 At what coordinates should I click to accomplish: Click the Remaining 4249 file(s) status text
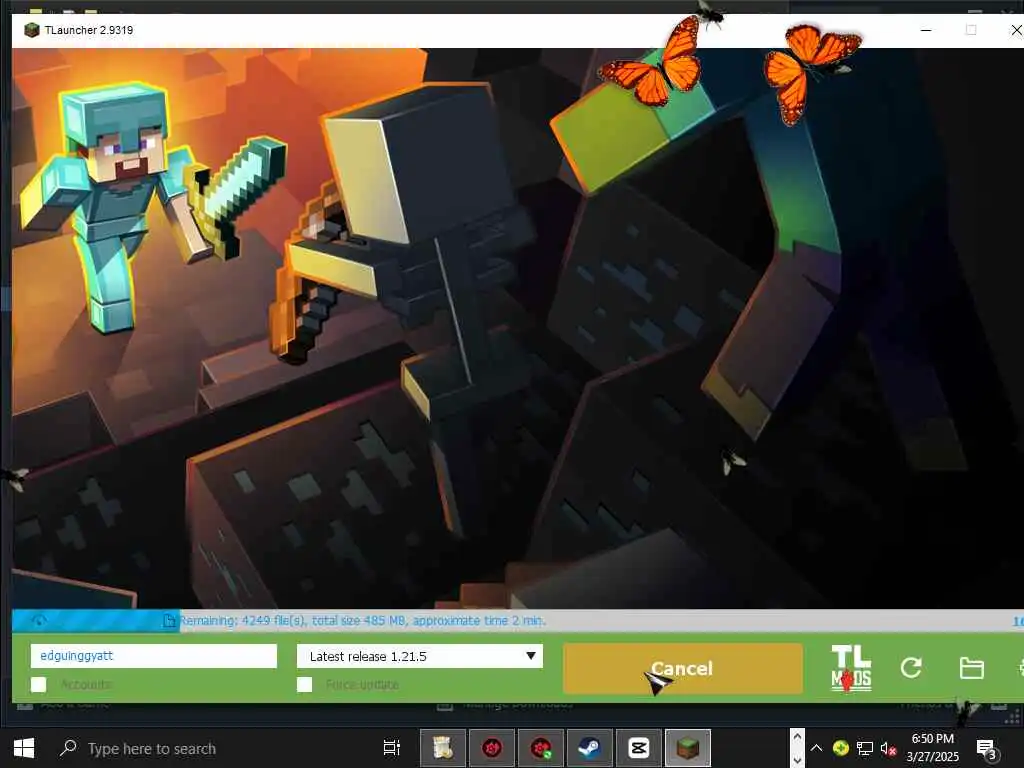coord(363,620)
